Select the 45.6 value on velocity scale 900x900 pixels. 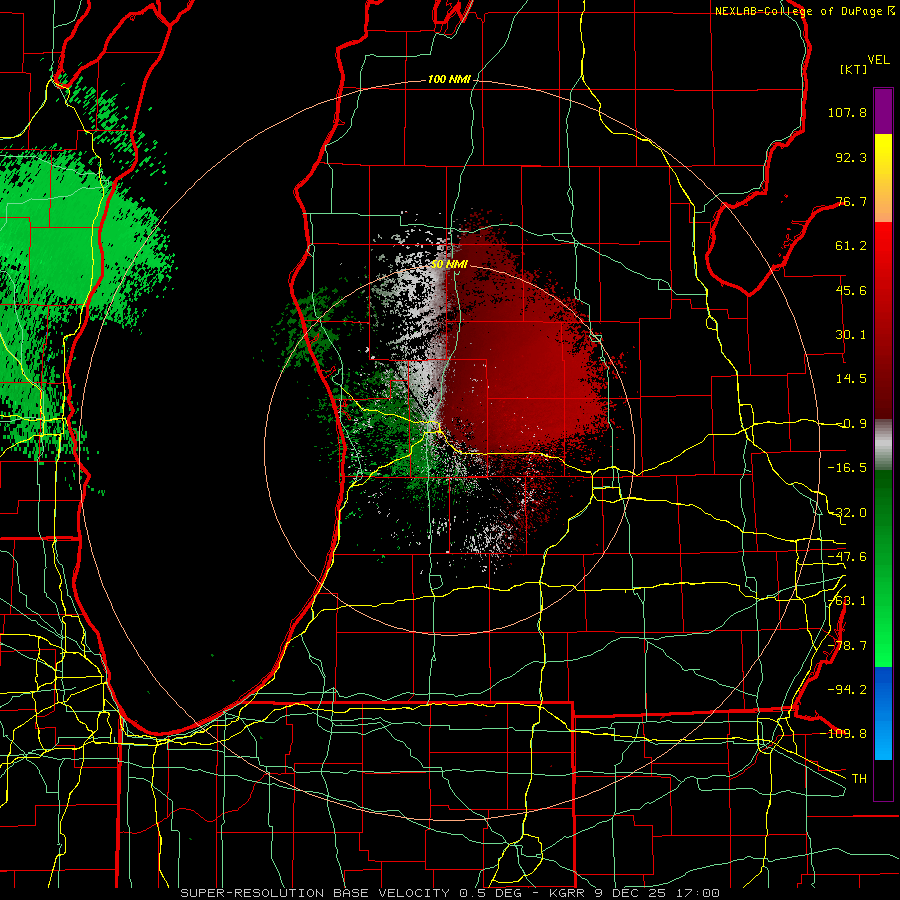point(851,290)
